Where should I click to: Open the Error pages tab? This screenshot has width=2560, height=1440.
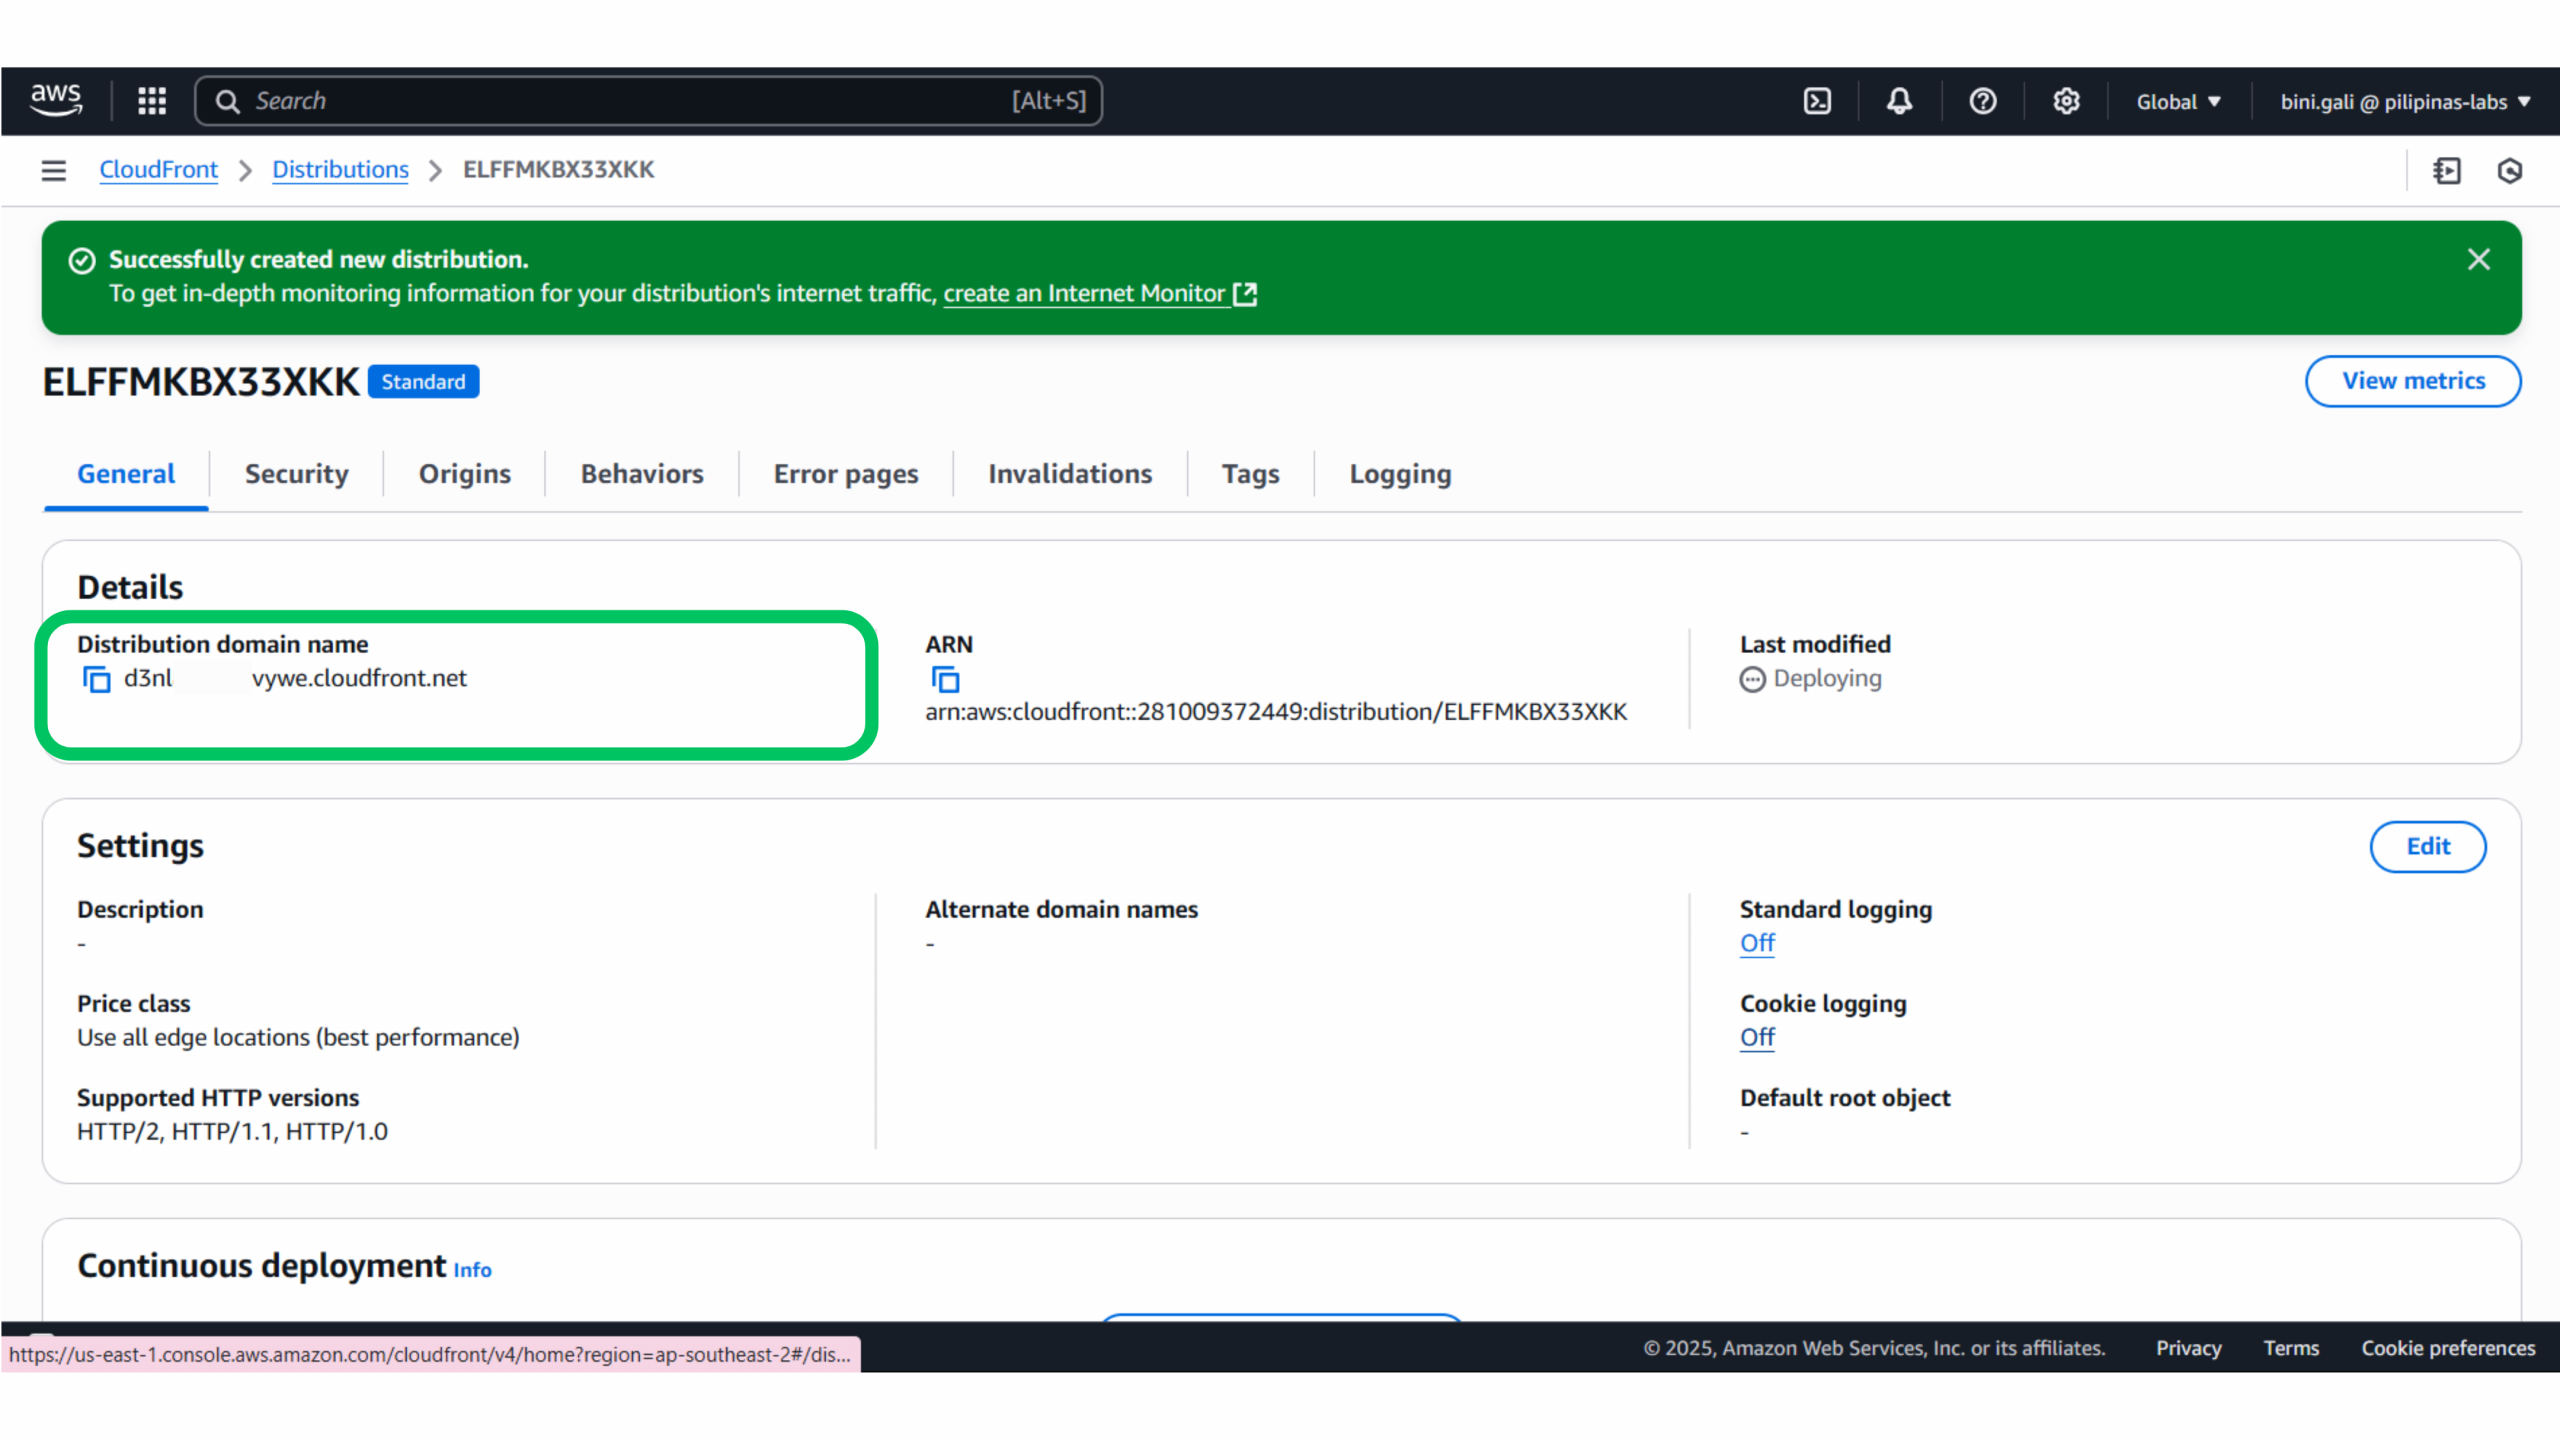846,474
